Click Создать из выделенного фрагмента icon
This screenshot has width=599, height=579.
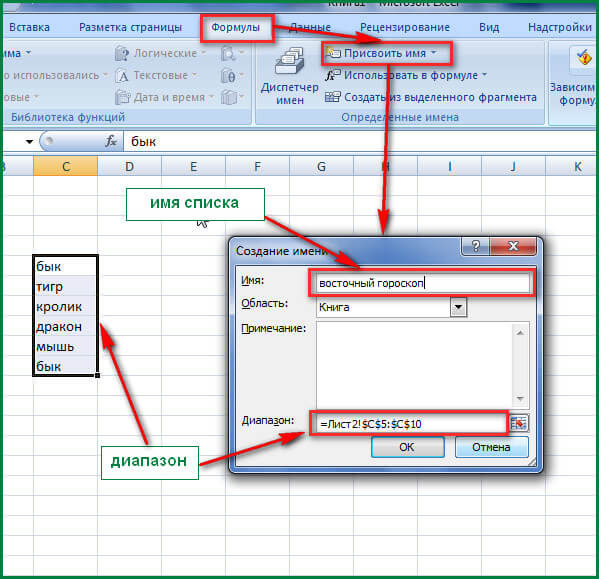coord(332,97)
